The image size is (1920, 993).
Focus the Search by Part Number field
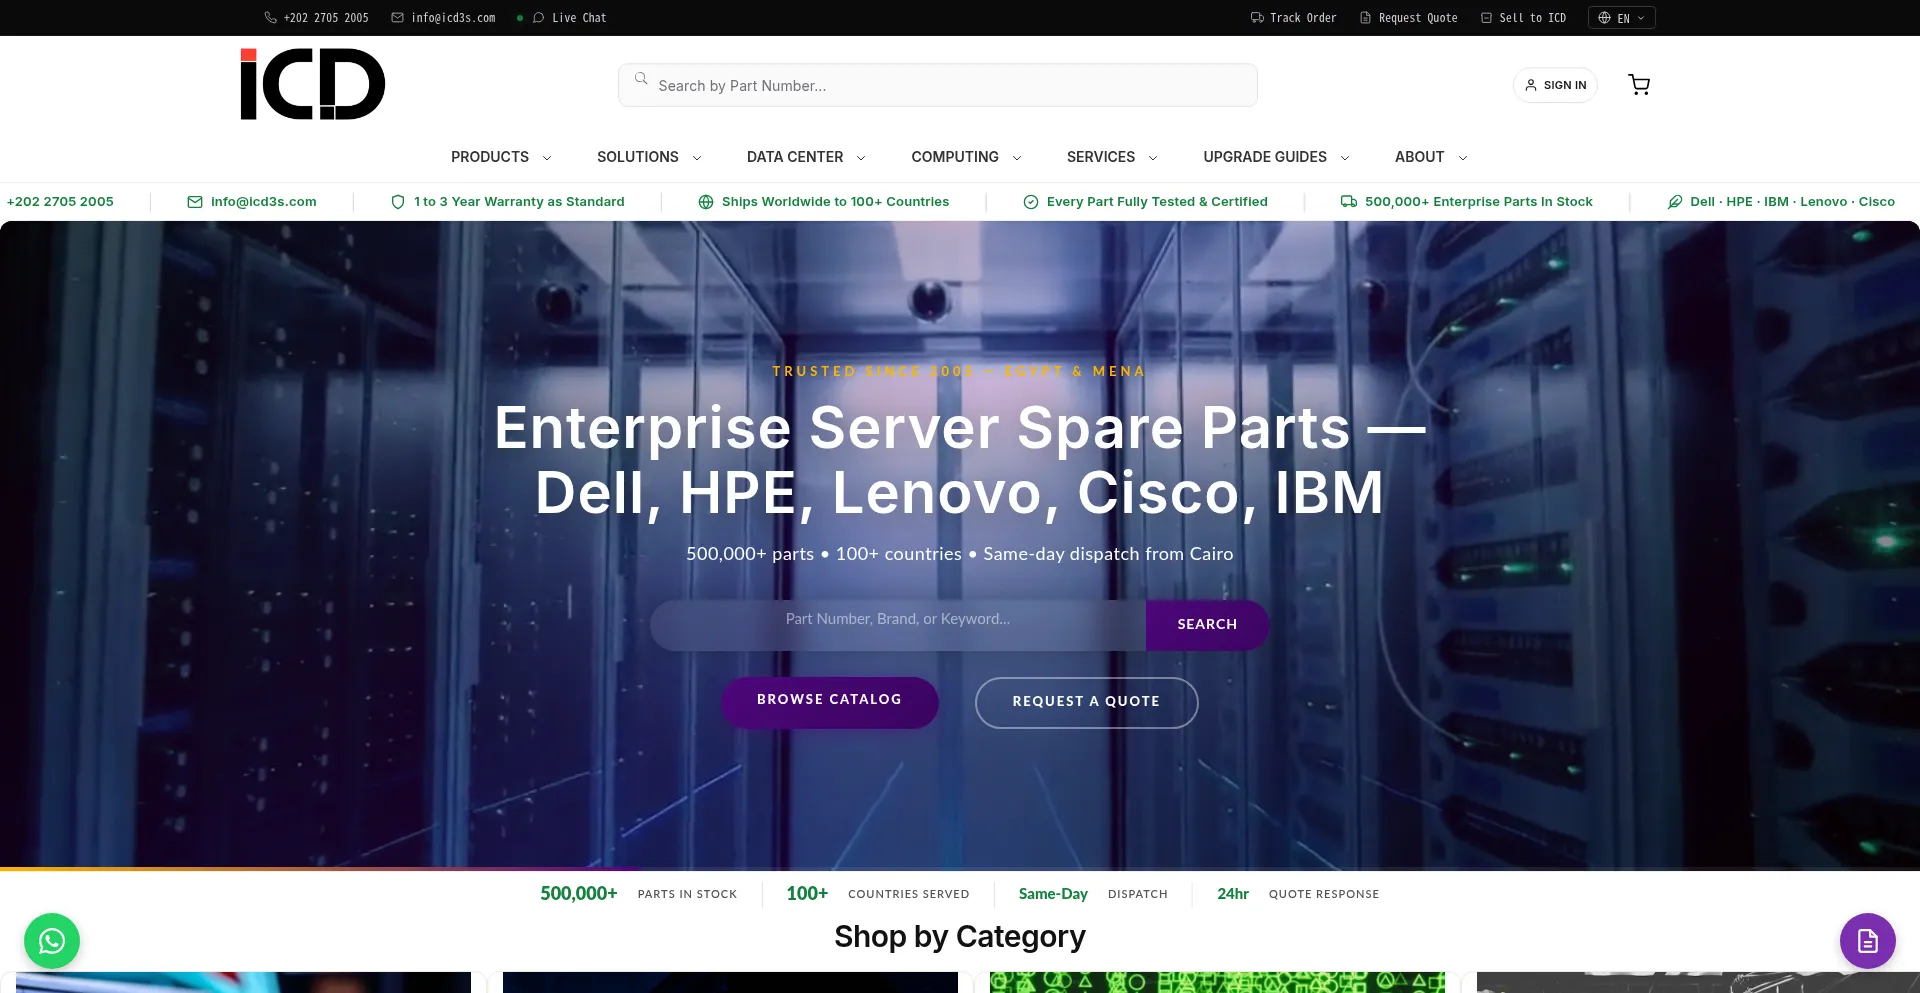(937, 85)
